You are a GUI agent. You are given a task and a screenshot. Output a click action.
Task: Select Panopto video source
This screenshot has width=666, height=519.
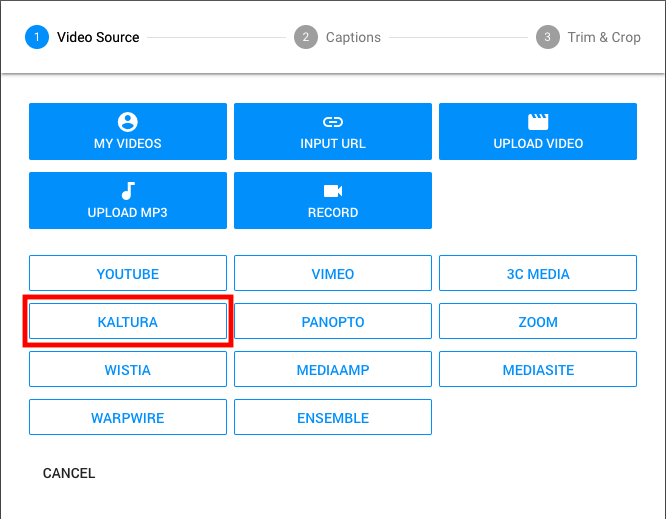click(333, 321)
